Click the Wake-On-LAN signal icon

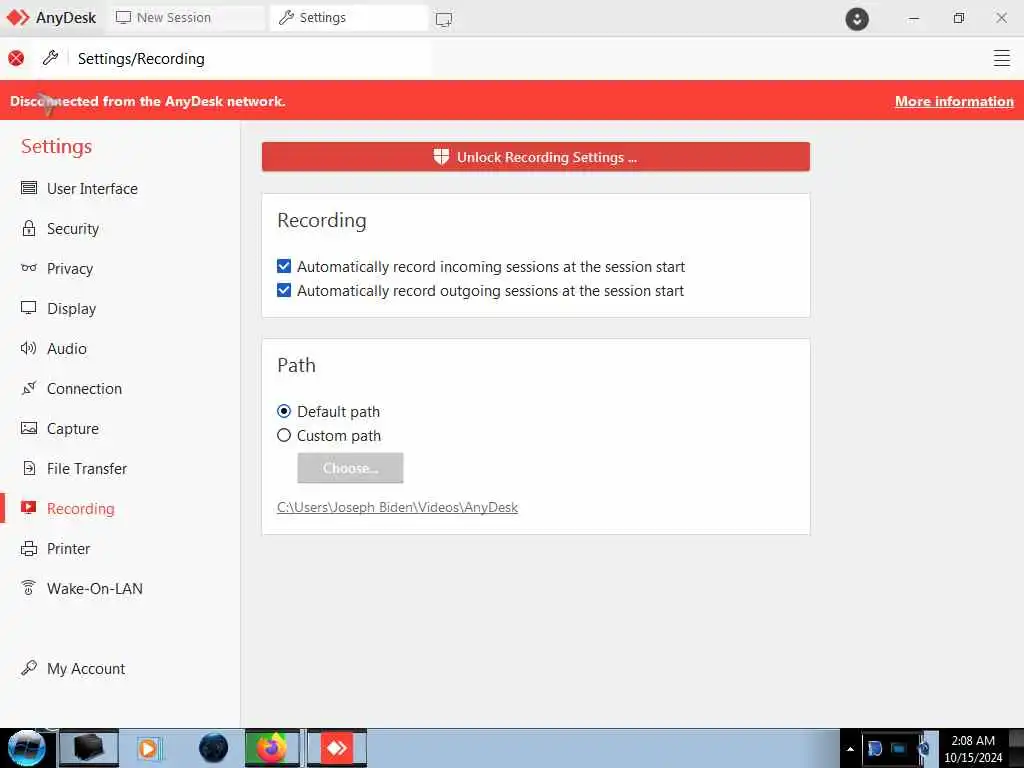click(x=29, y=588)
